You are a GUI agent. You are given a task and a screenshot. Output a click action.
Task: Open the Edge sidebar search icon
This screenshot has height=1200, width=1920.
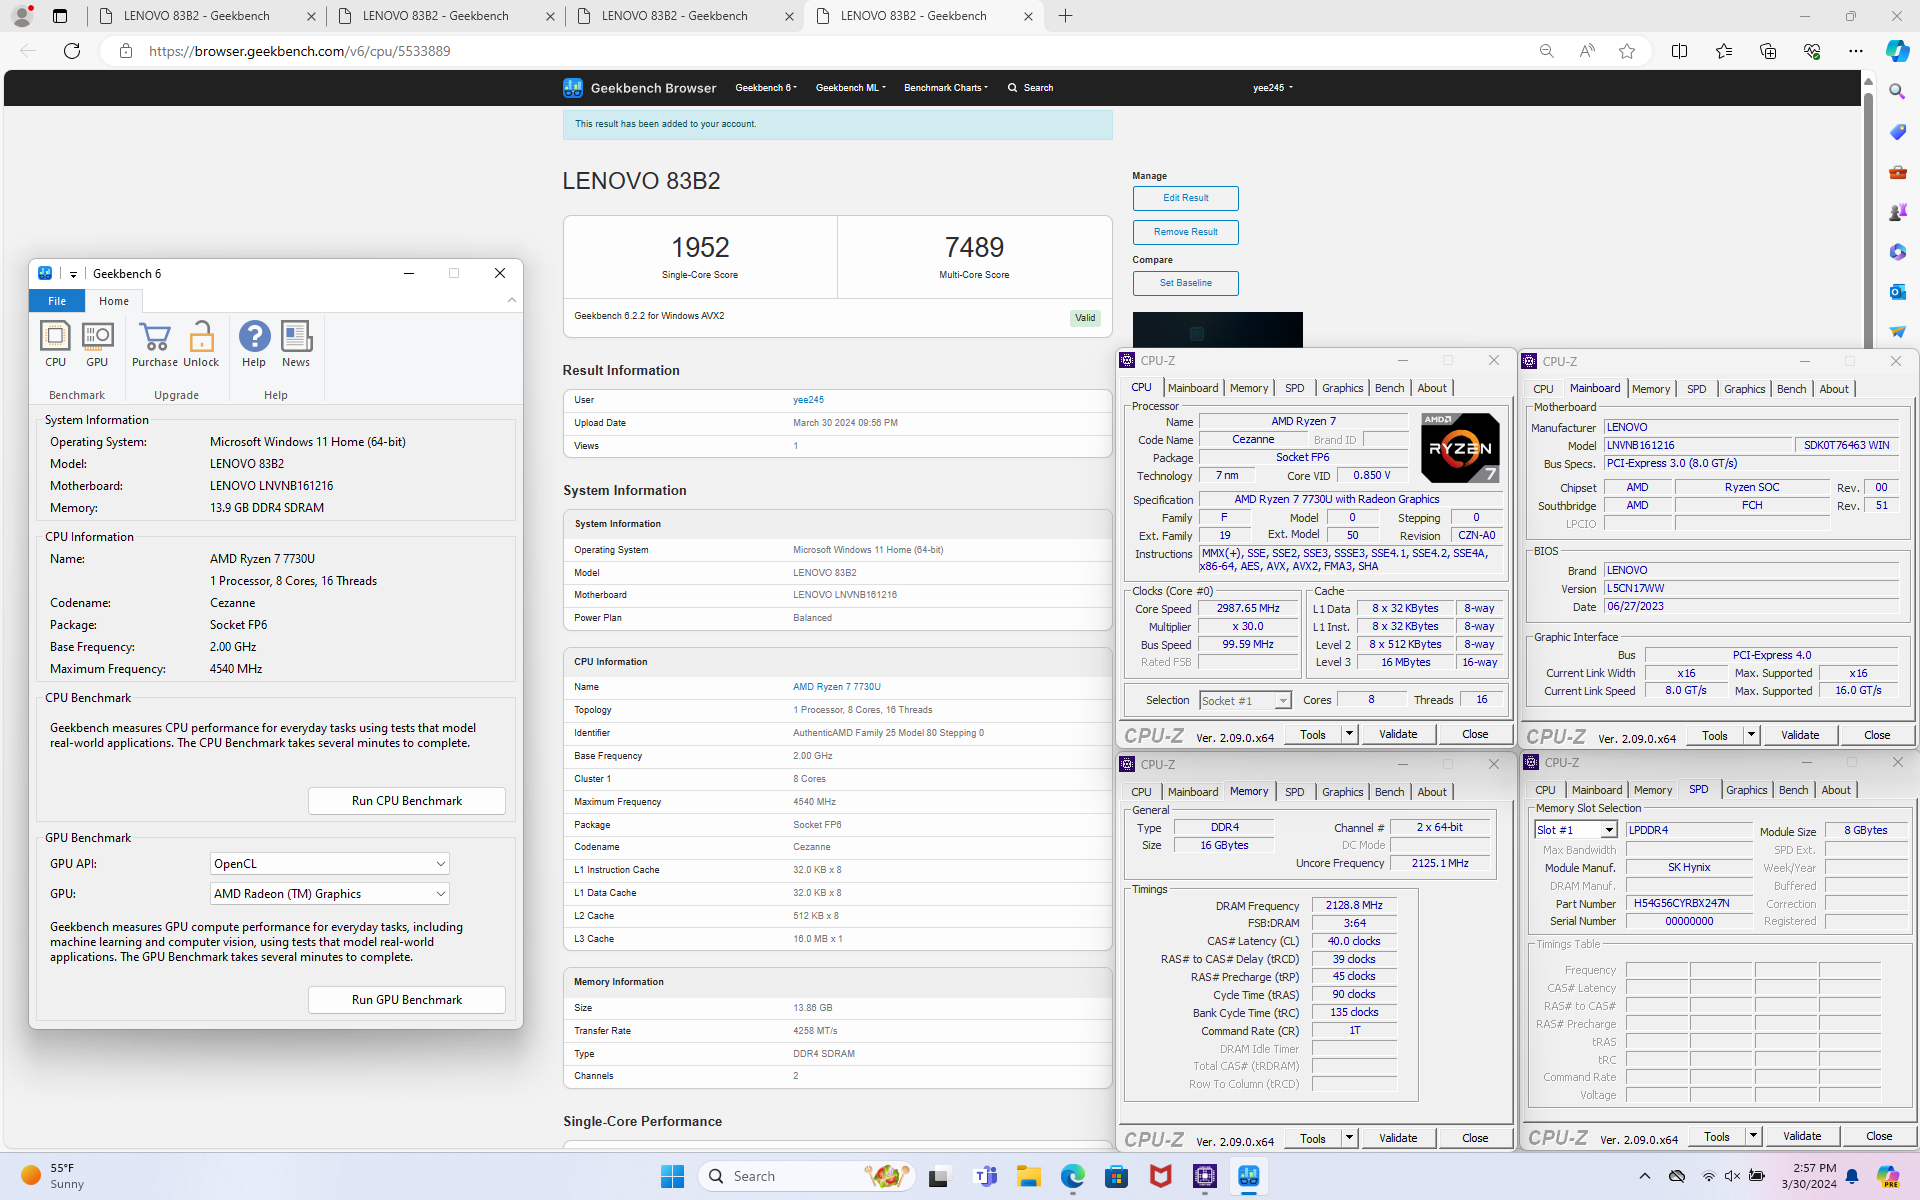pyautogui.click(x=1897, y=91)
